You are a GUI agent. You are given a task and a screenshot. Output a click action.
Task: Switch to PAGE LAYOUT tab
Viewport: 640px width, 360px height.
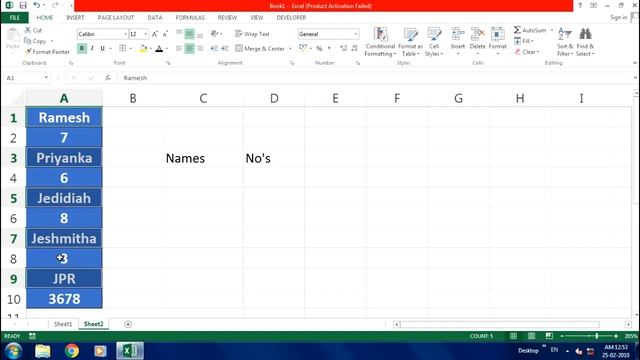pos(116,18)
